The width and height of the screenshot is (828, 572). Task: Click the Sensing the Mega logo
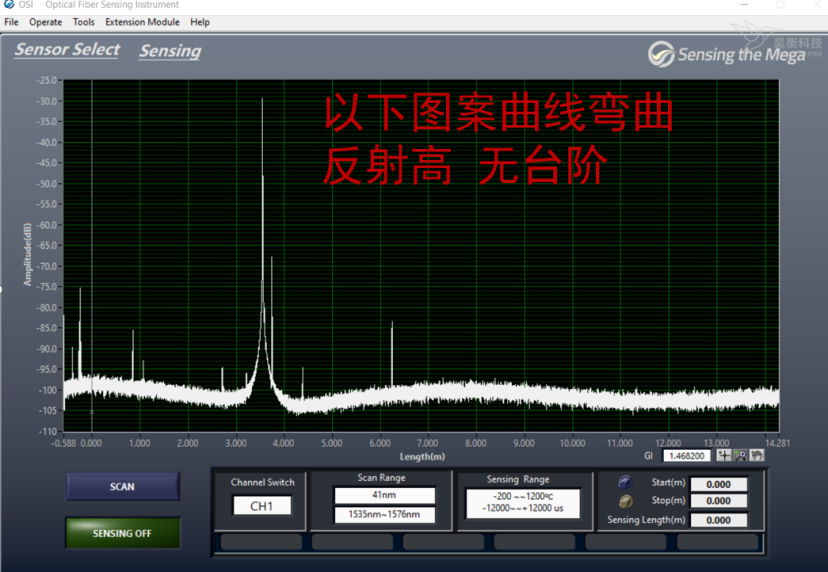tap(726, 54)
